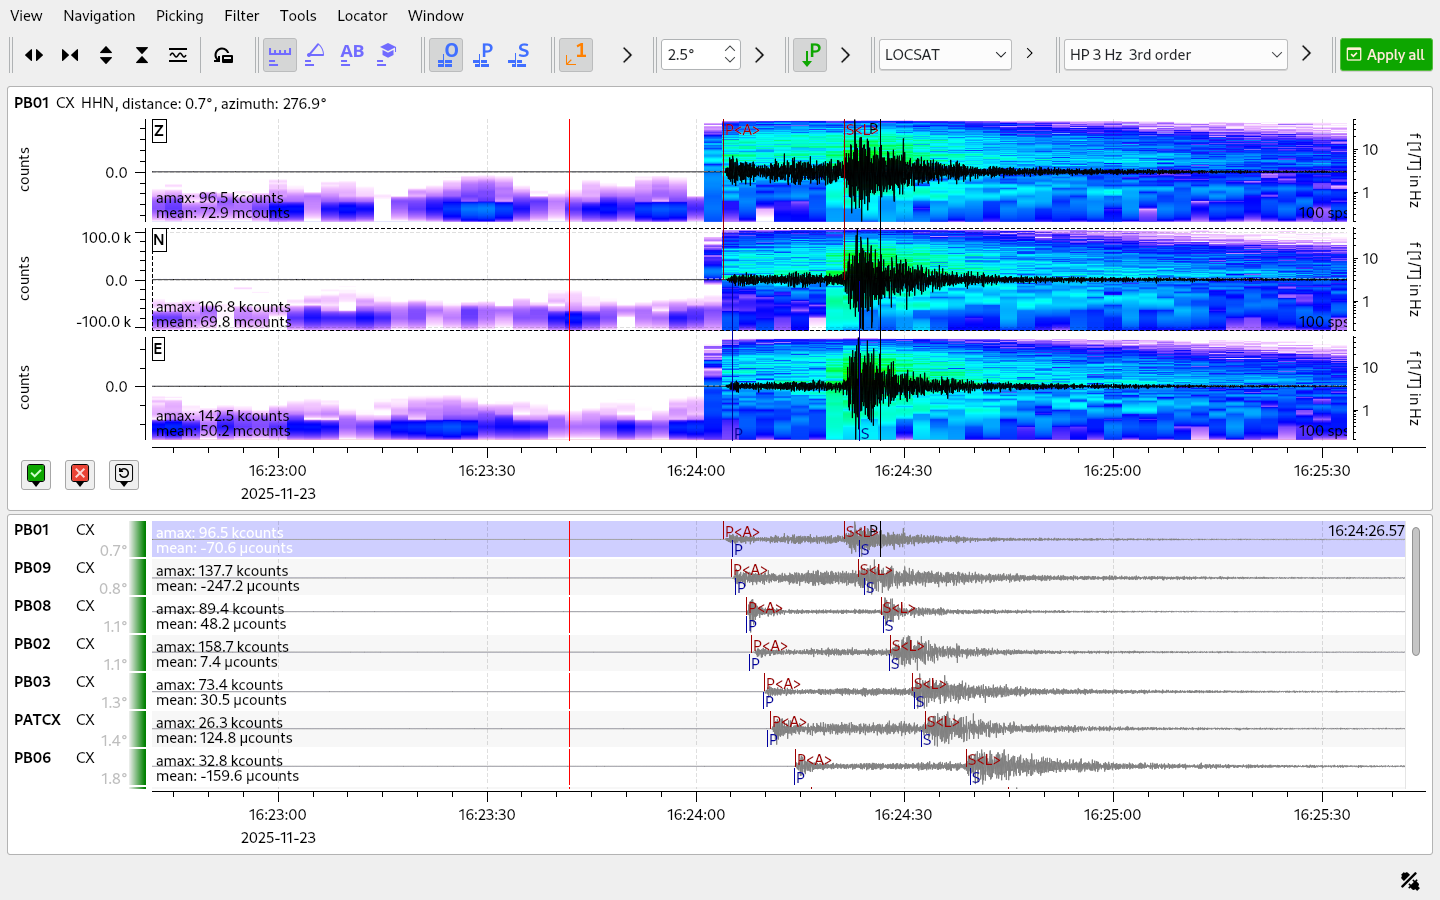Click the horizontal expand arrows icon
This screenshot has width=1440, height=900.
[x=34, y=55]
